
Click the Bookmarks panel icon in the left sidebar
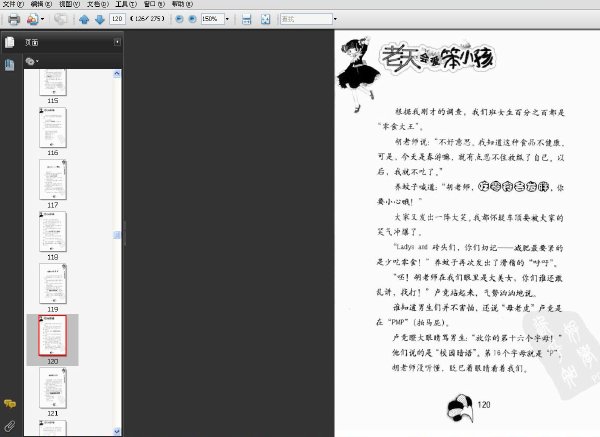[x=10, y=65]
